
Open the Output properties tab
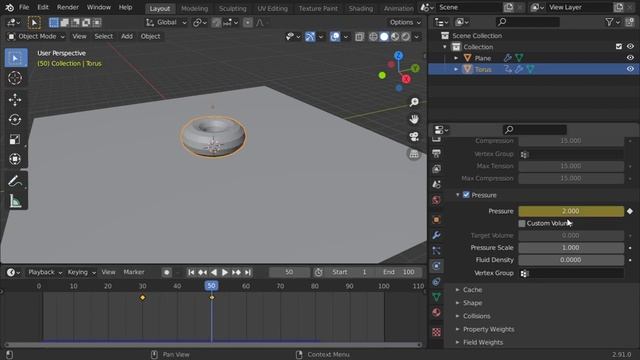coord(436,153)
